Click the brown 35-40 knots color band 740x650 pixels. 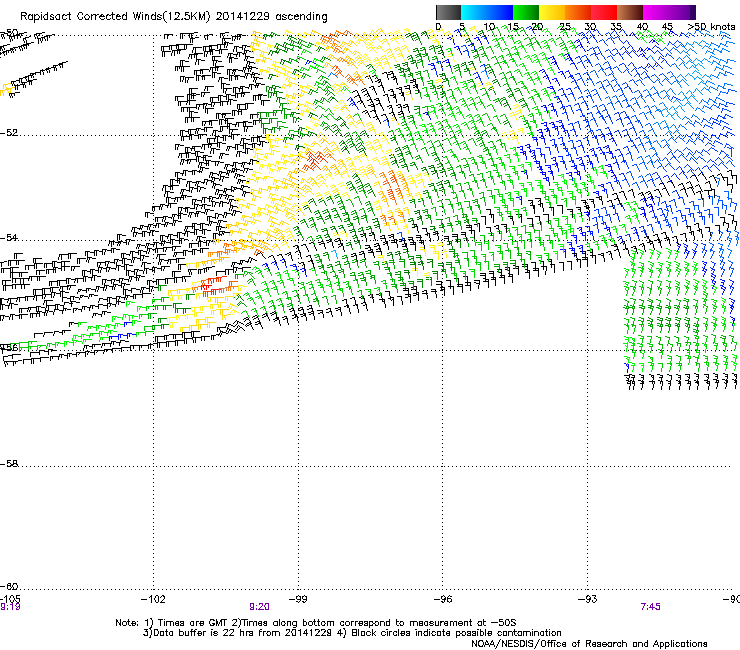[630, 12]
